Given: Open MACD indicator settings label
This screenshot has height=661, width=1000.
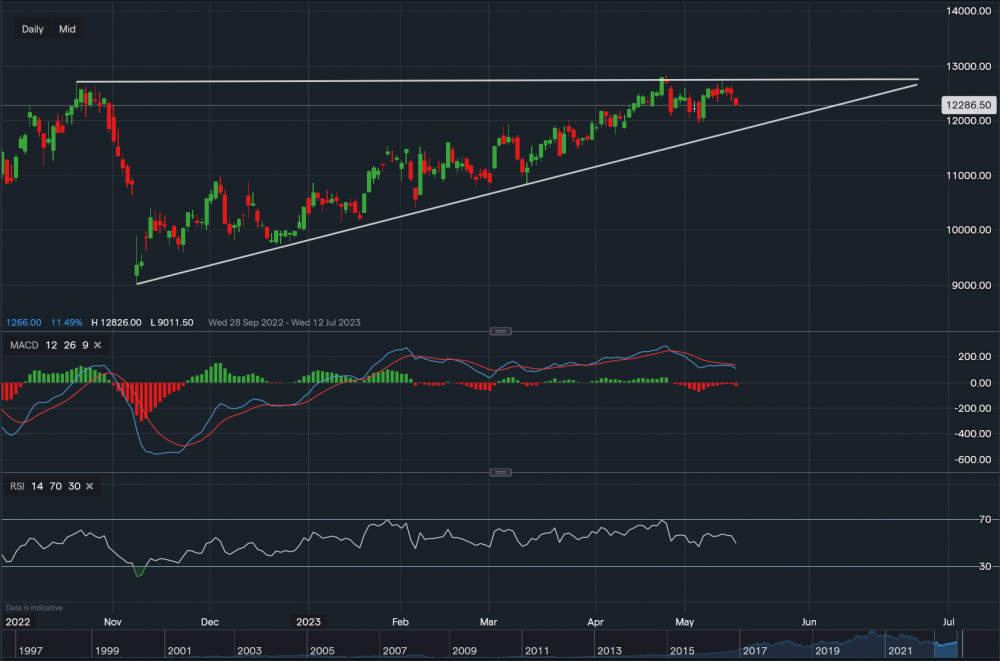Looking at the screenshot, I should click(27, 345).
